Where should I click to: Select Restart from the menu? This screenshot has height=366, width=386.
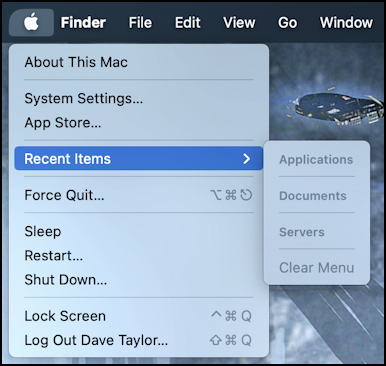(x=139, y=256)
